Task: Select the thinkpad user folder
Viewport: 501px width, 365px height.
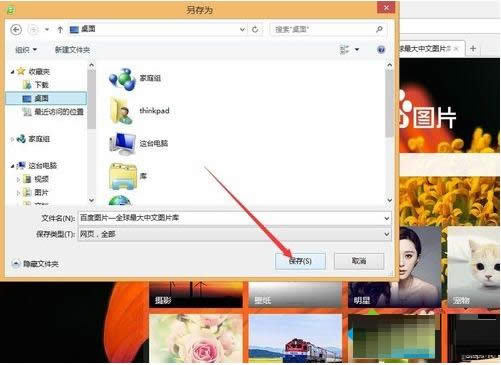Action: click(x=139, y=111)
